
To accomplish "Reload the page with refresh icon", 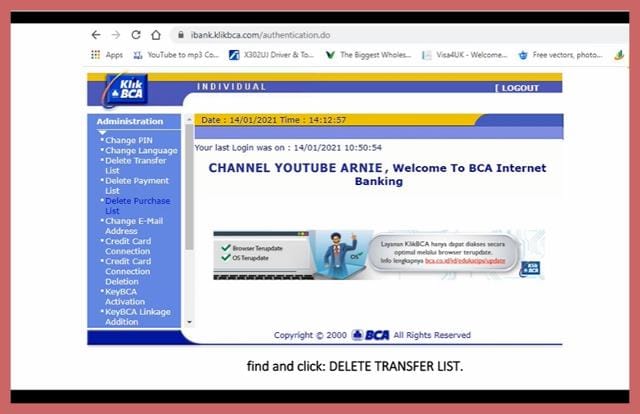I will (136, 34).
